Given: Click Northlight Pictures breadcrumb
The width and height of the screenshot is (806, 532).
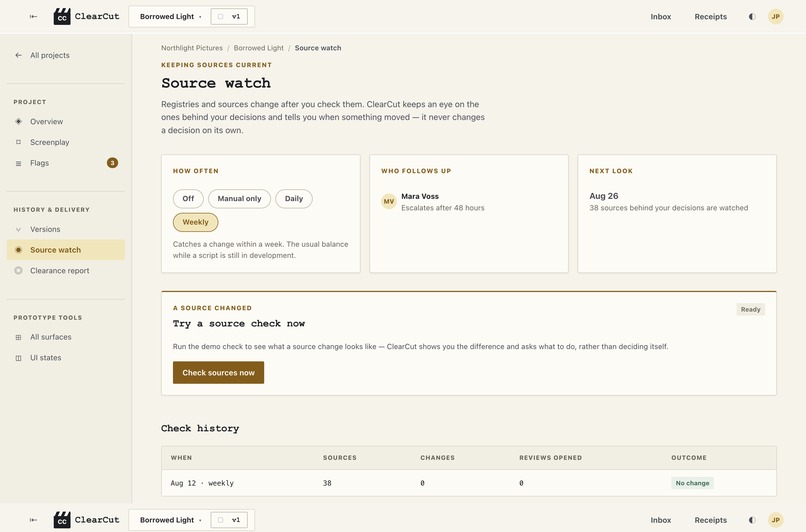Looking at the screenshot, I should coord(192,48).
